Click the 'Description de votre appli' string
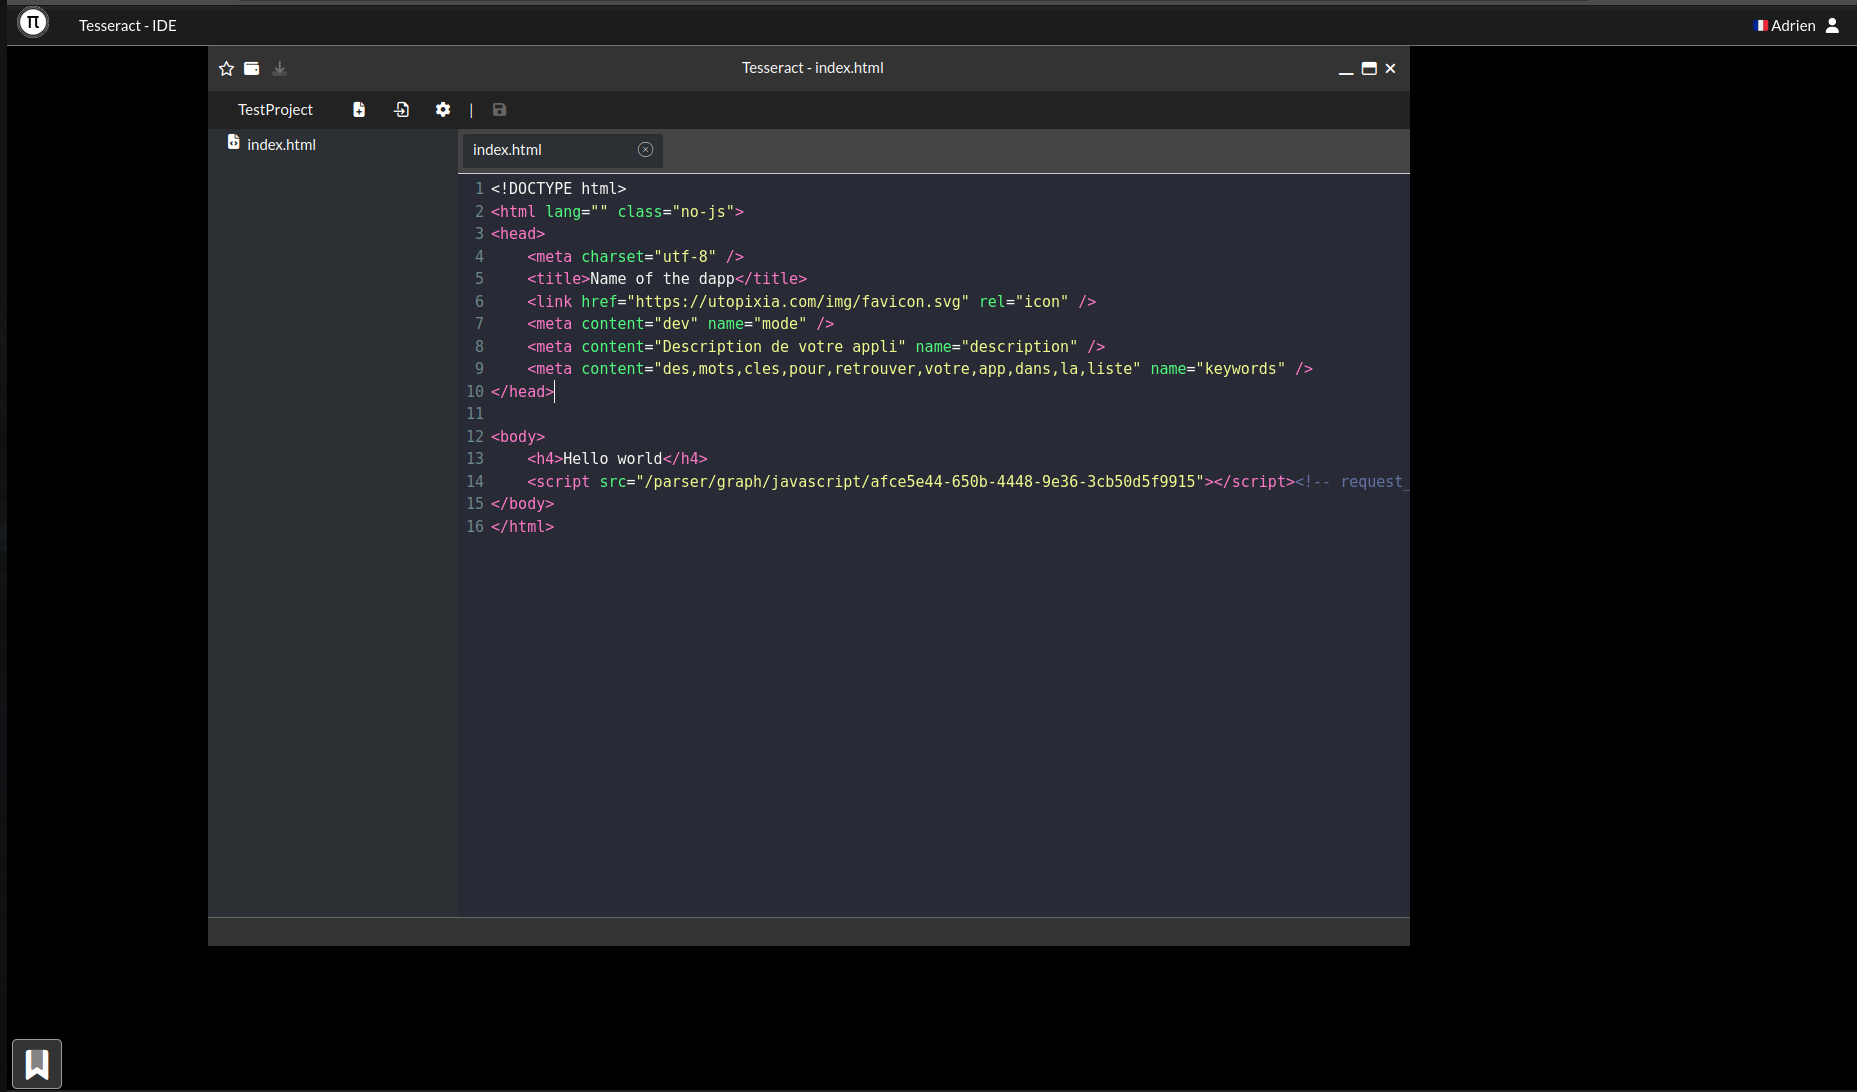Screen dimensions: 1857x1092 coord(780,347)
